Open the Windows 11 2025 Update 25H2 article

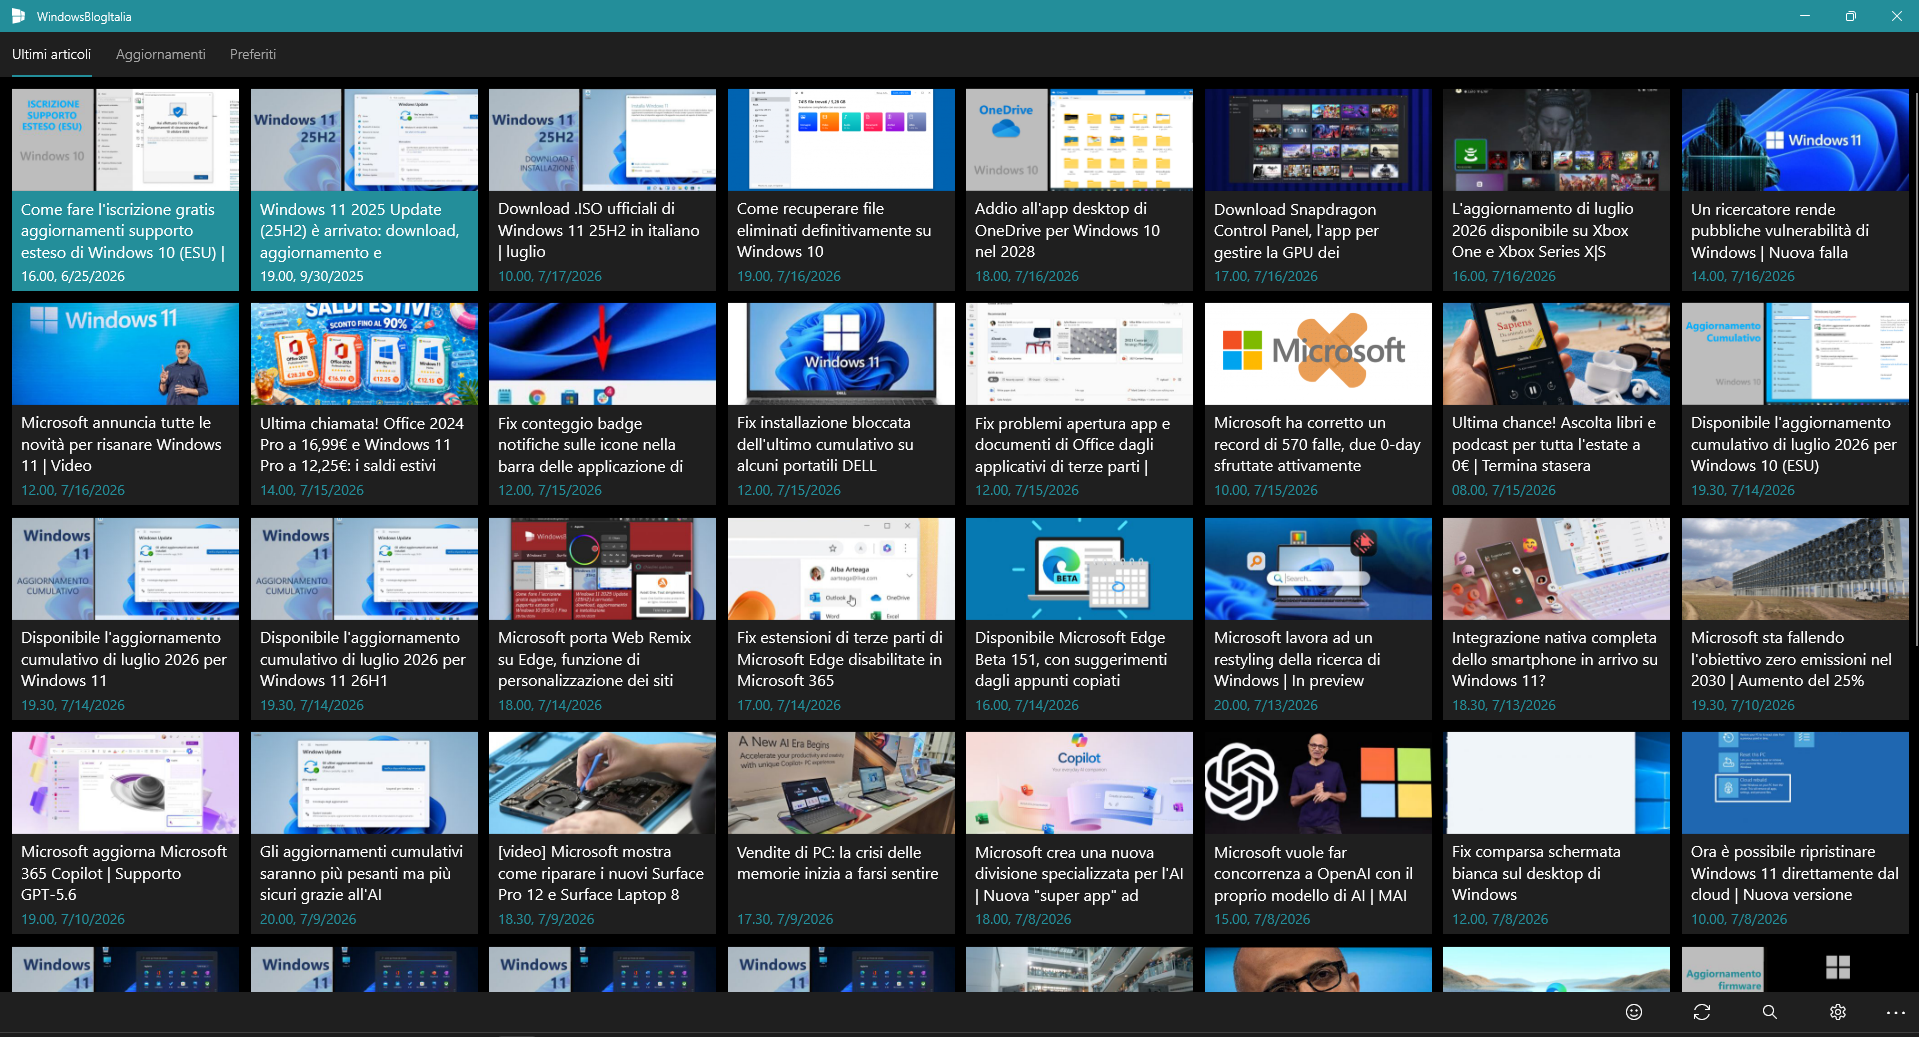[364, 190]
